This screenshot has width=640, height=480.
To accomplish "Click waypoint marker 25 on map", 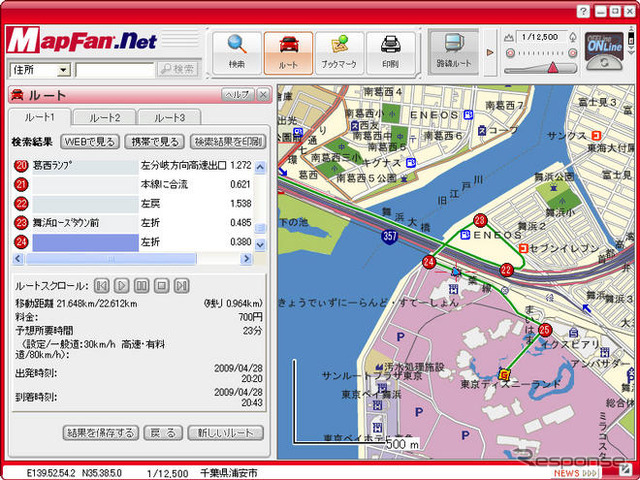I will point(545,329).
